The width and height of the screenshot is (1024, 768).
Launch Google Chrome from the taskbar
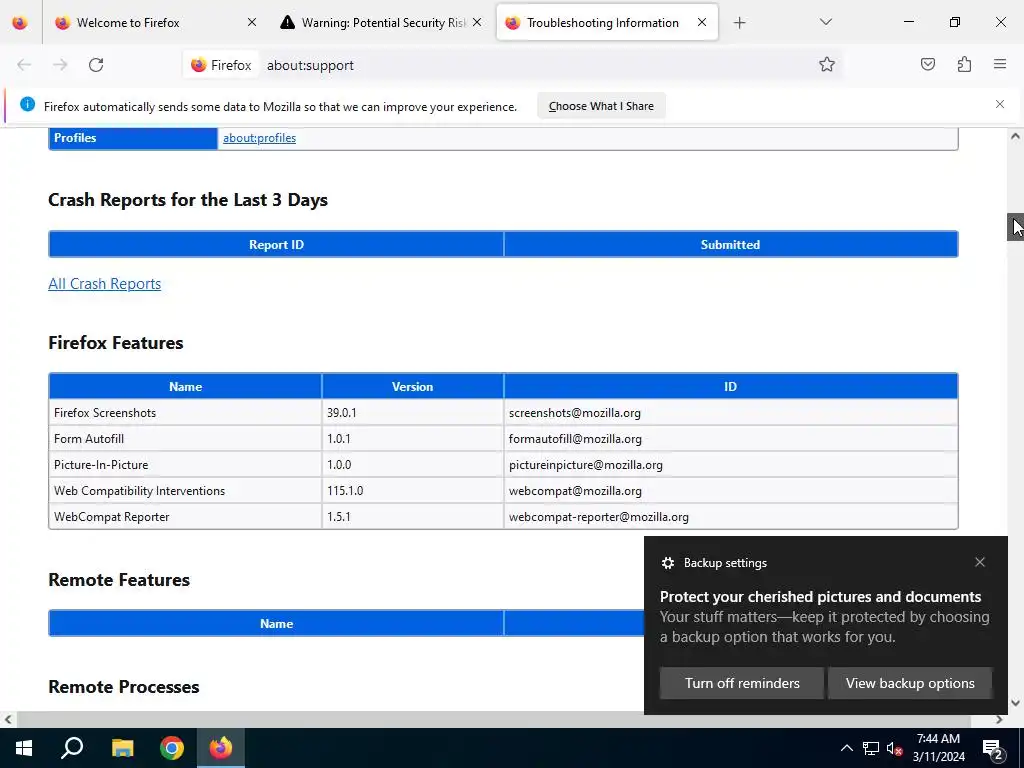point(172,748)
